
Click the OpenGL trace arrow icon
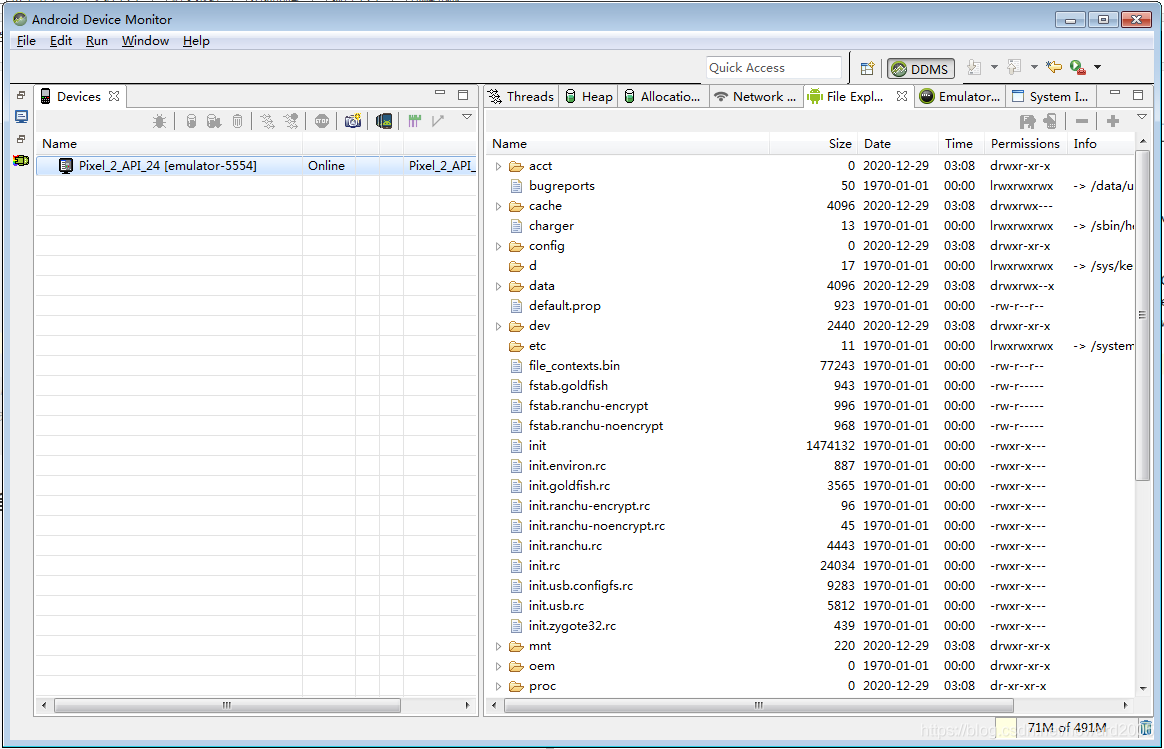pyautogui.click(x=438, y=121)
